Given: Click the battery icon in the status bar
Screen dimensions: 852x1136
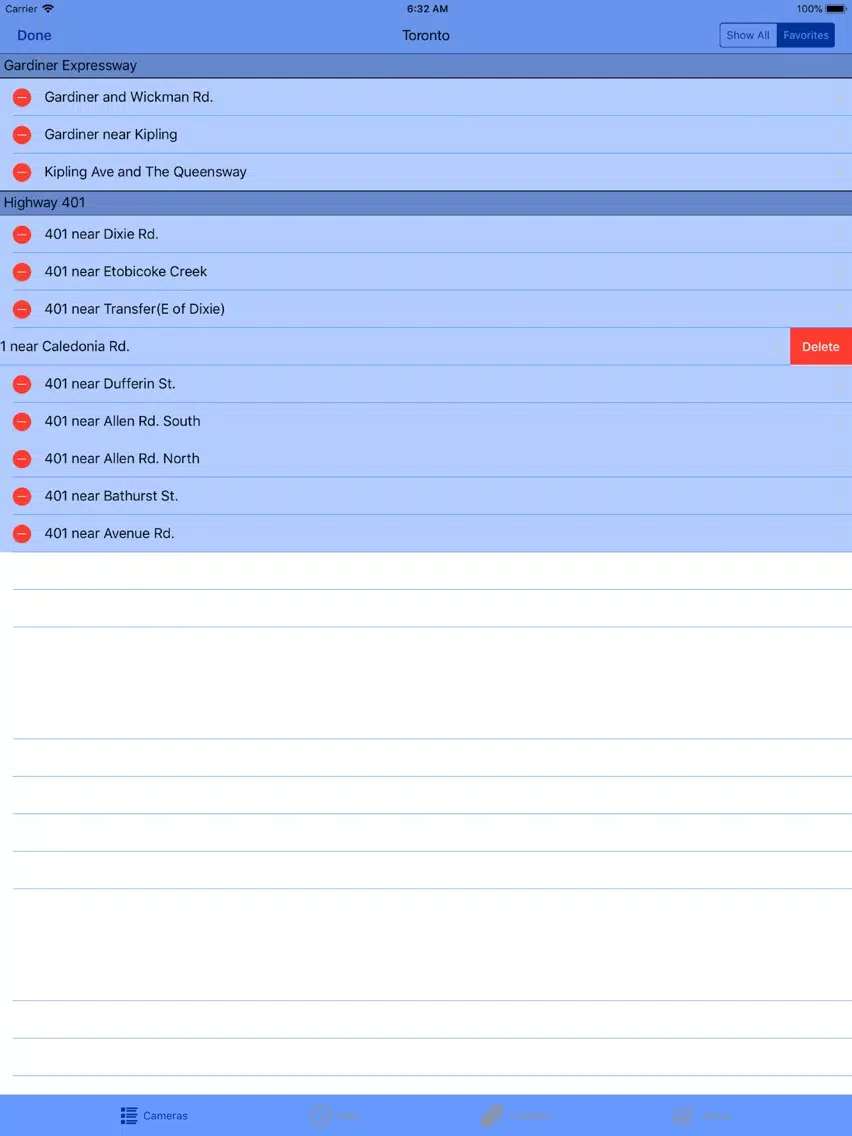Looking at the screenshot, I should tap(835, 9).
